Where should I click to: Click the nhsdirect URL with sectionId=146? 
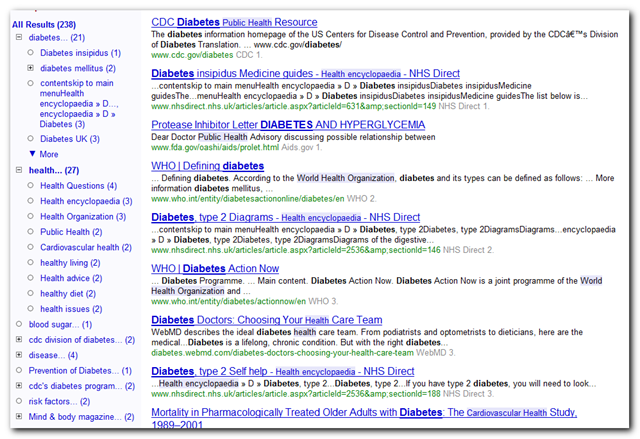point(296,250)
